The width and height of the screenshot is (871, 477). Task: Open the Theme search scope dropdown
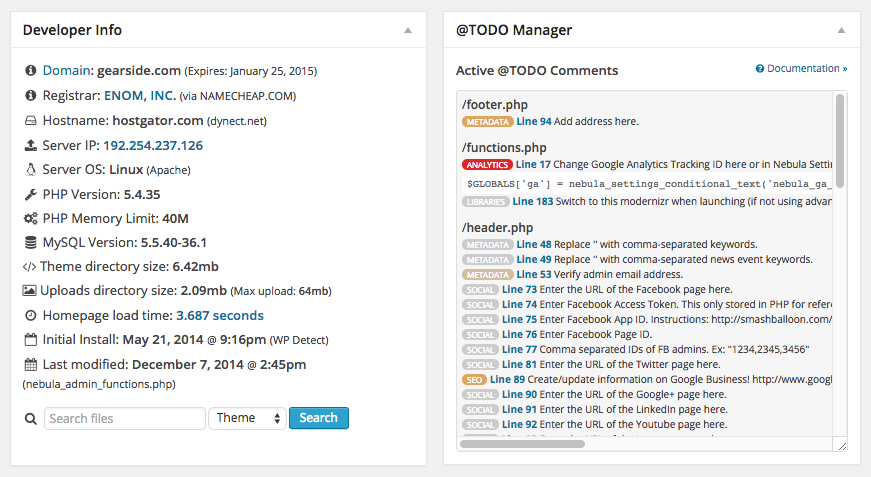tap(247, 418)
